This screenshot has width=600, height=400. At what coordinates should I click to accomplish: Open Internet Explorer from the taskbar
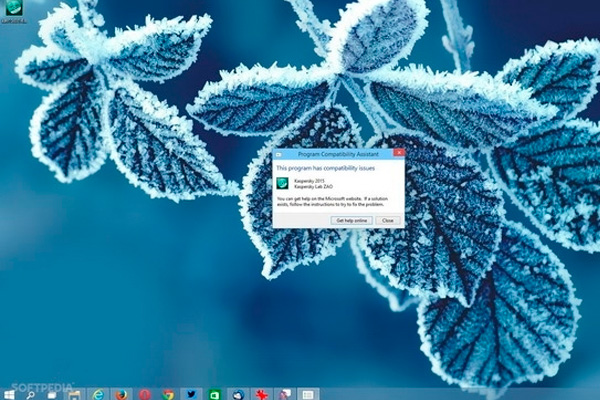coord(98,394)
